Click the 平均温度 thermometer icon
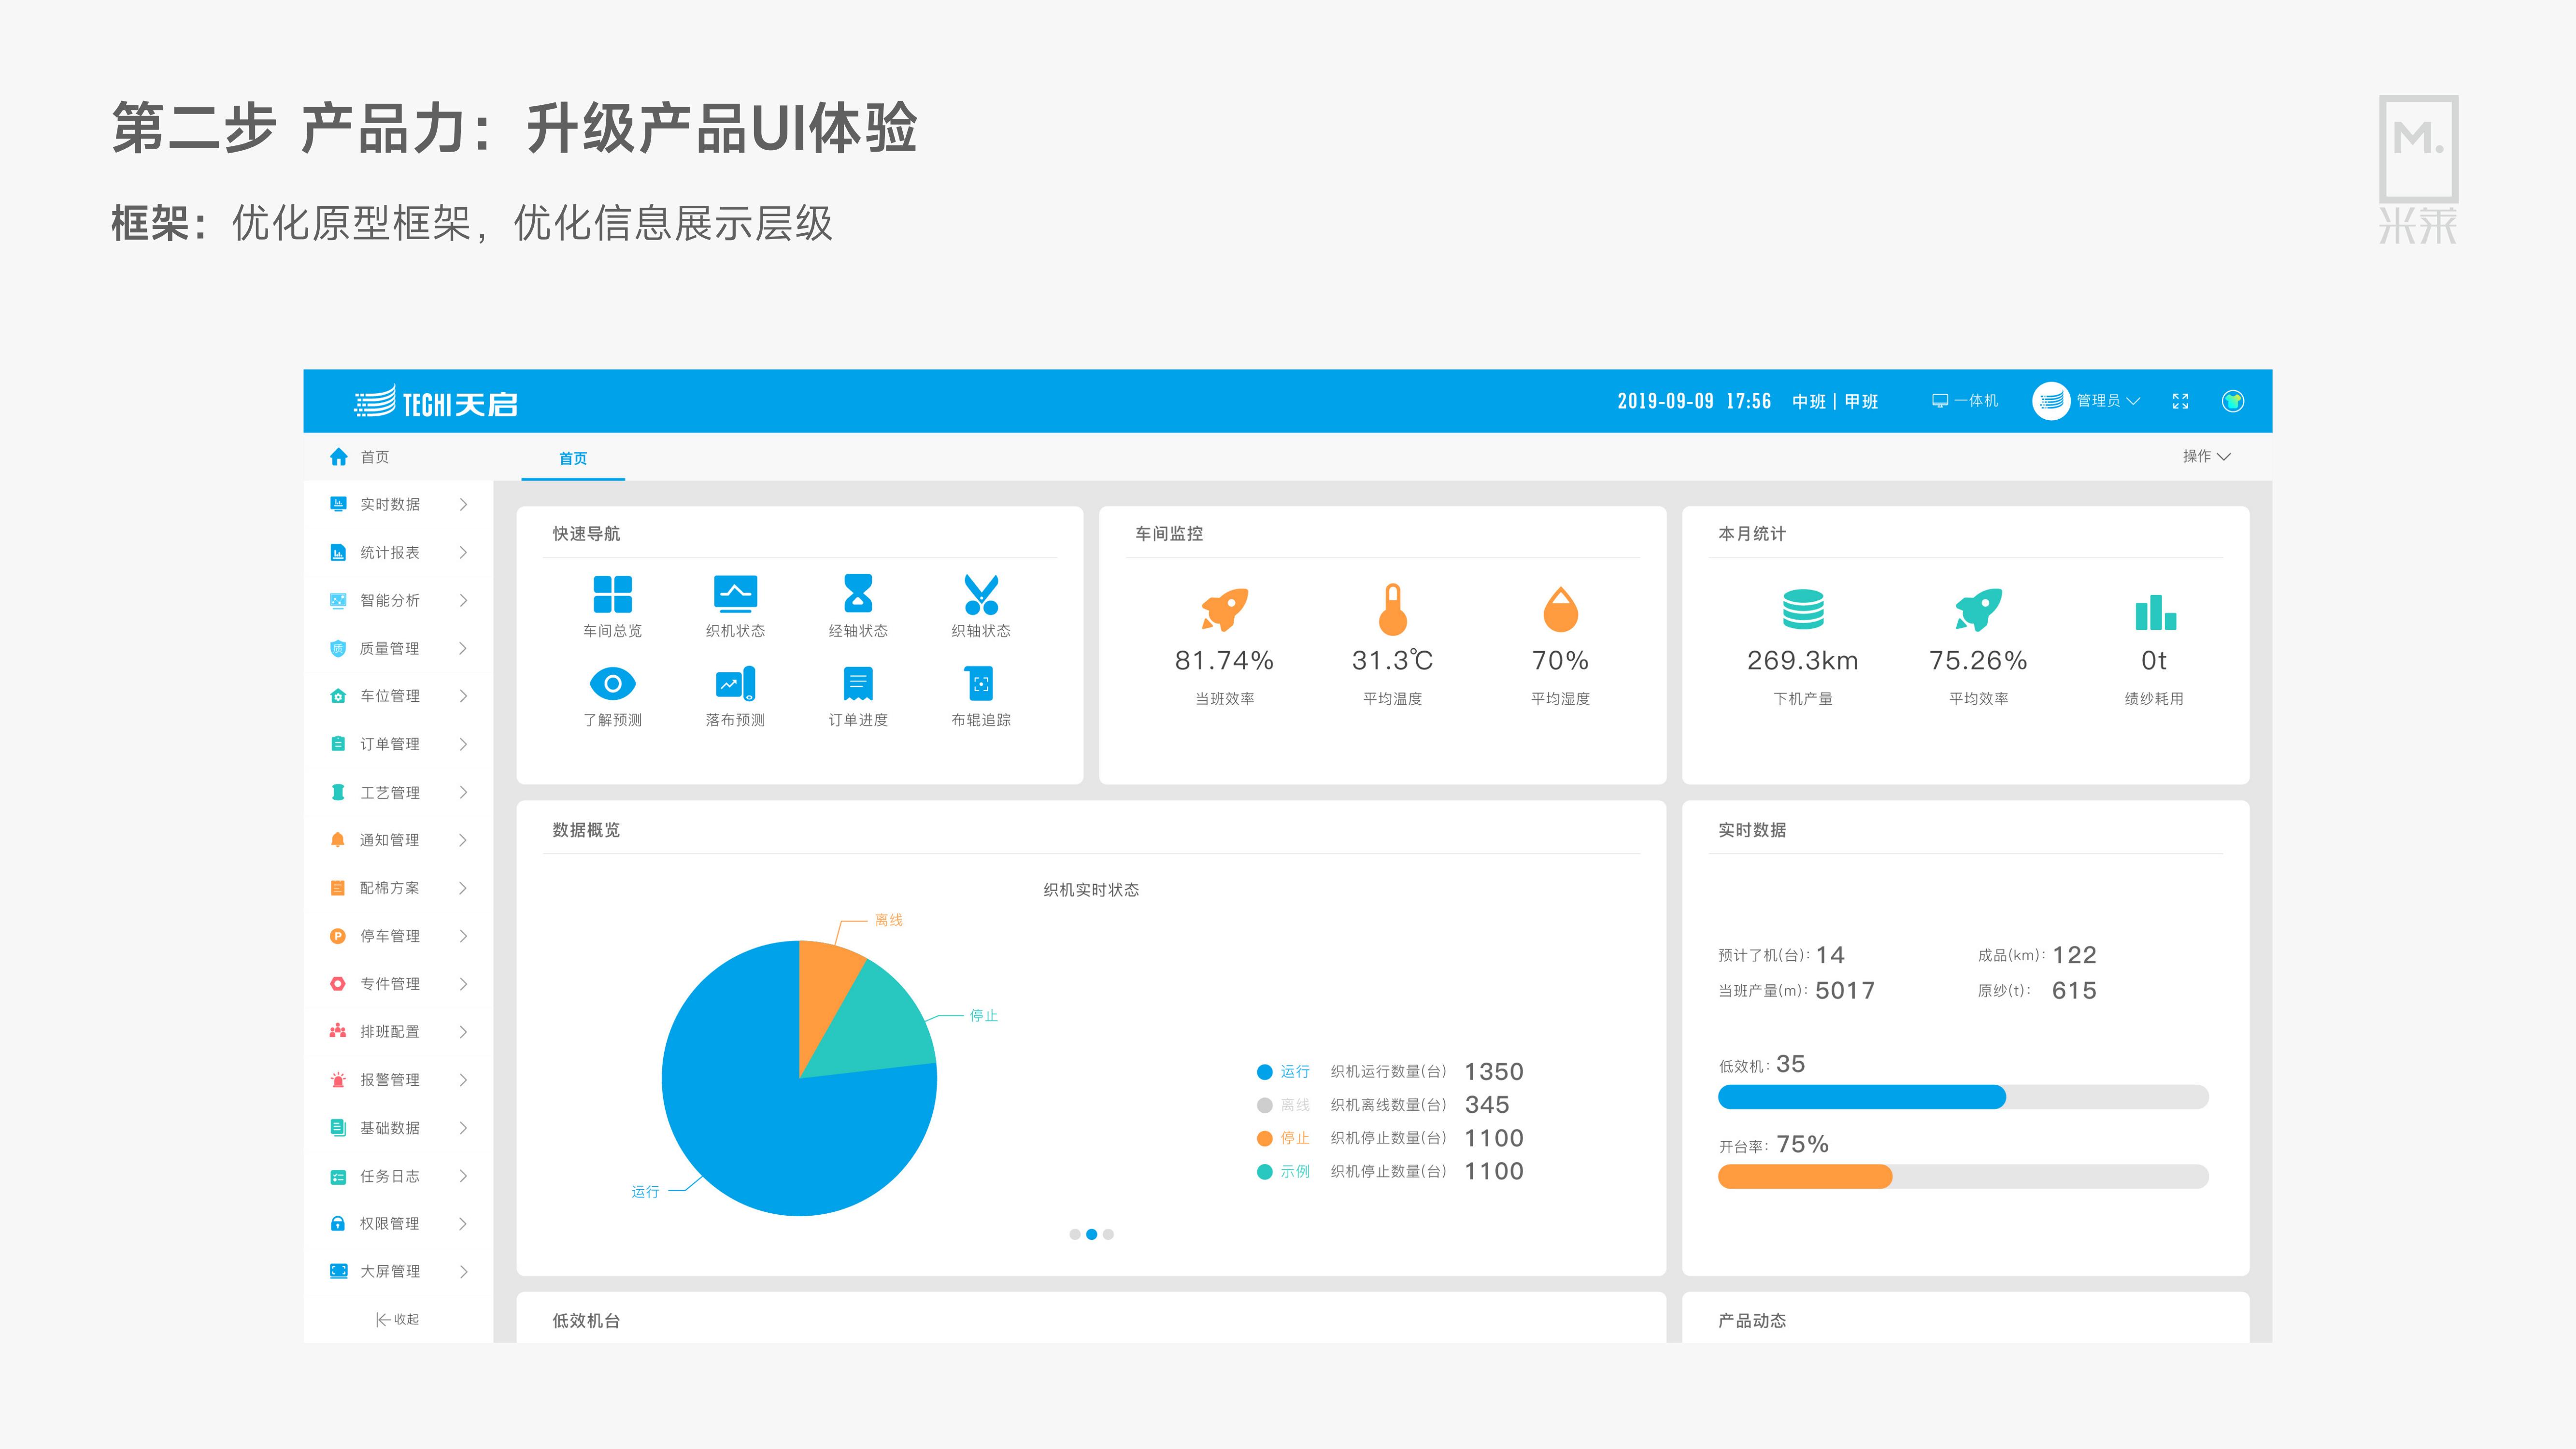Image resolution: width=2576 pixels, height=1449 pixels. coord(1392,609)
